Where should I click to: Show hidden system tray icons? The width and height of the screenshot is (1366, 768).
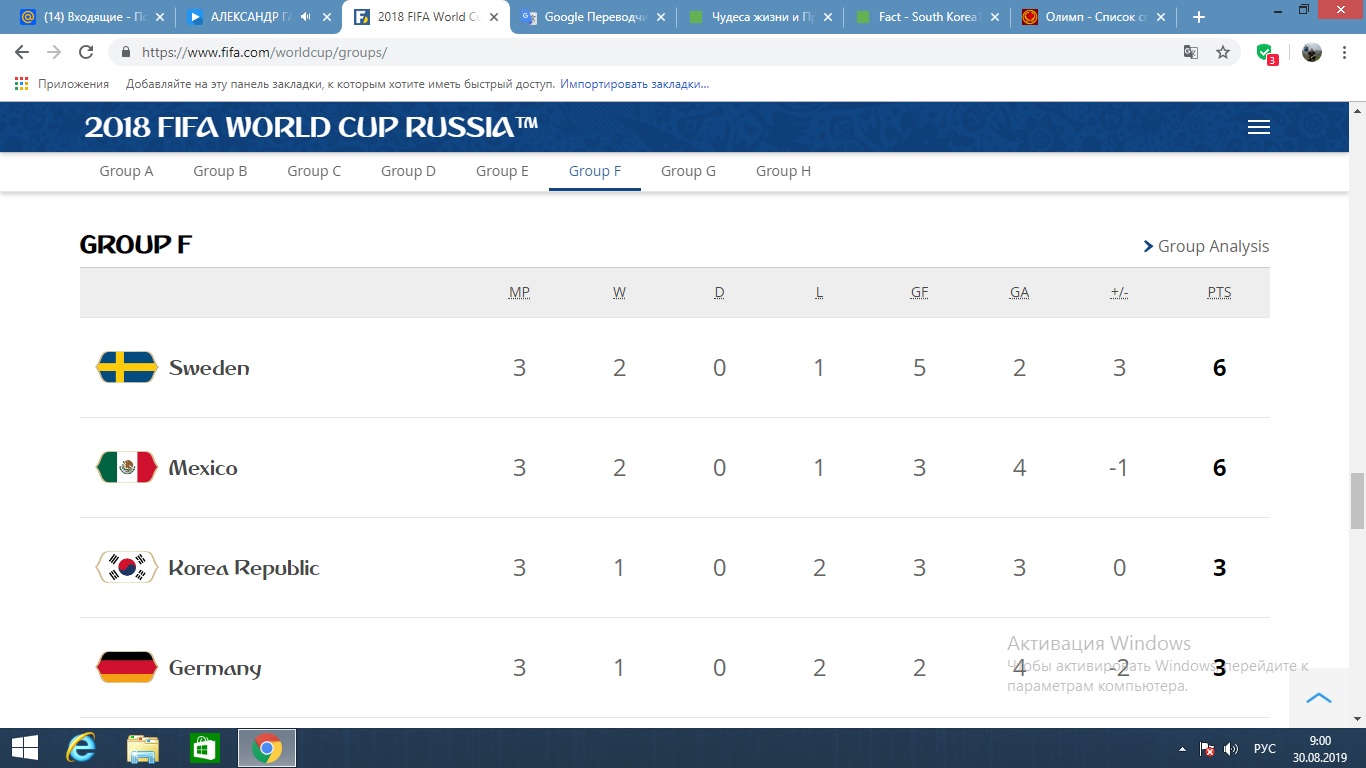click(x=1183, y=749)
